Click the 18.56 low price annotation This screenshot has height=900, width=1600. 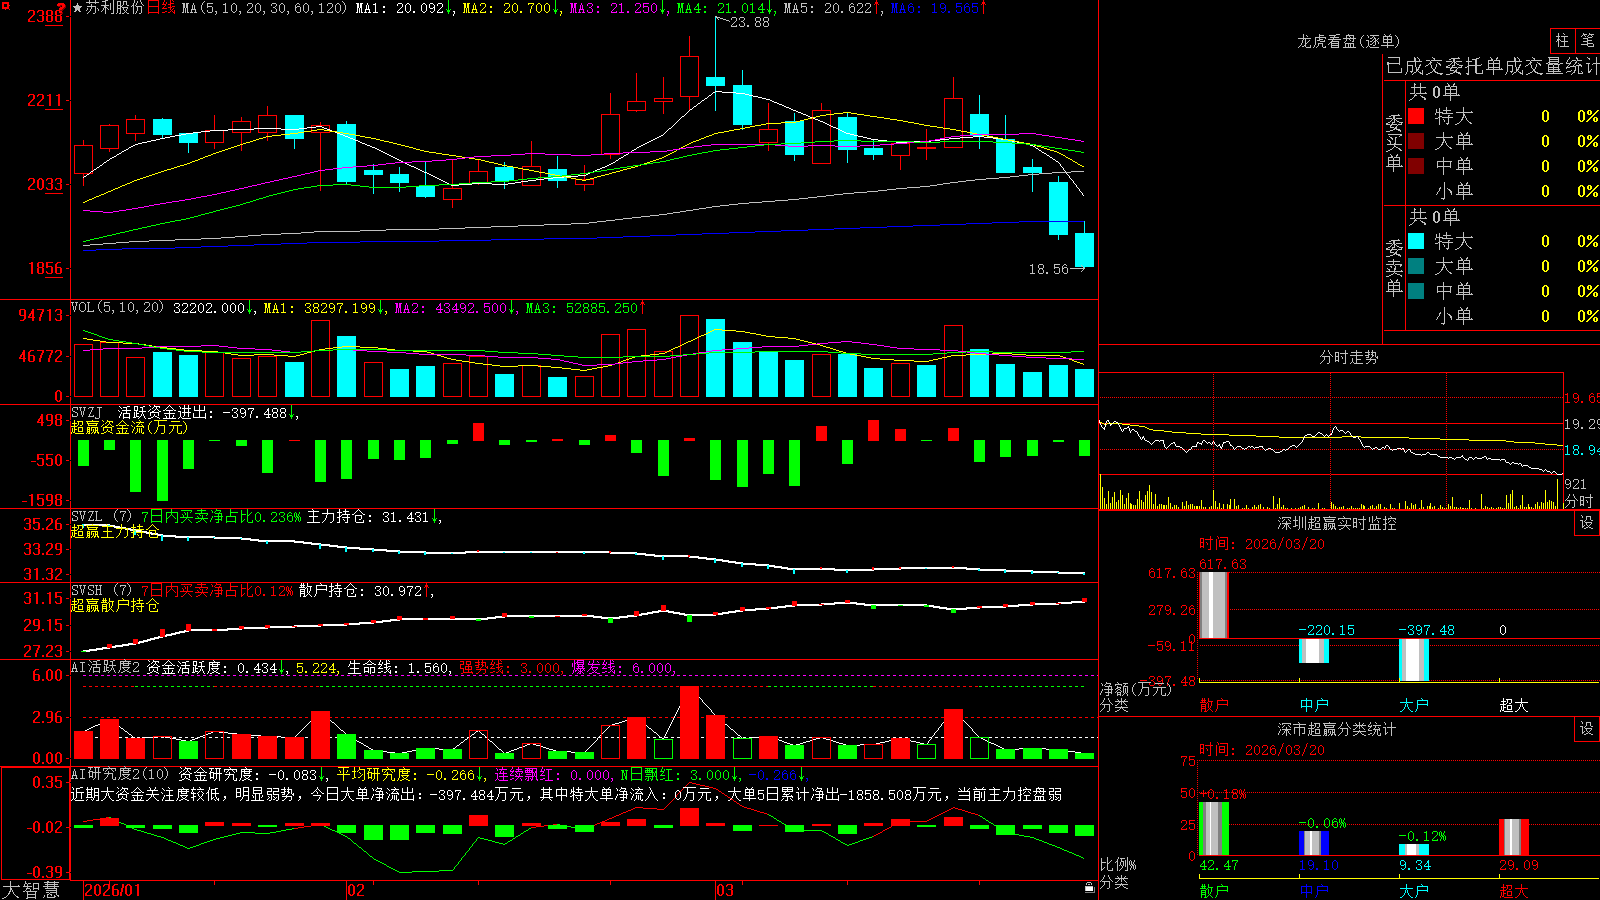[1048, 269]
